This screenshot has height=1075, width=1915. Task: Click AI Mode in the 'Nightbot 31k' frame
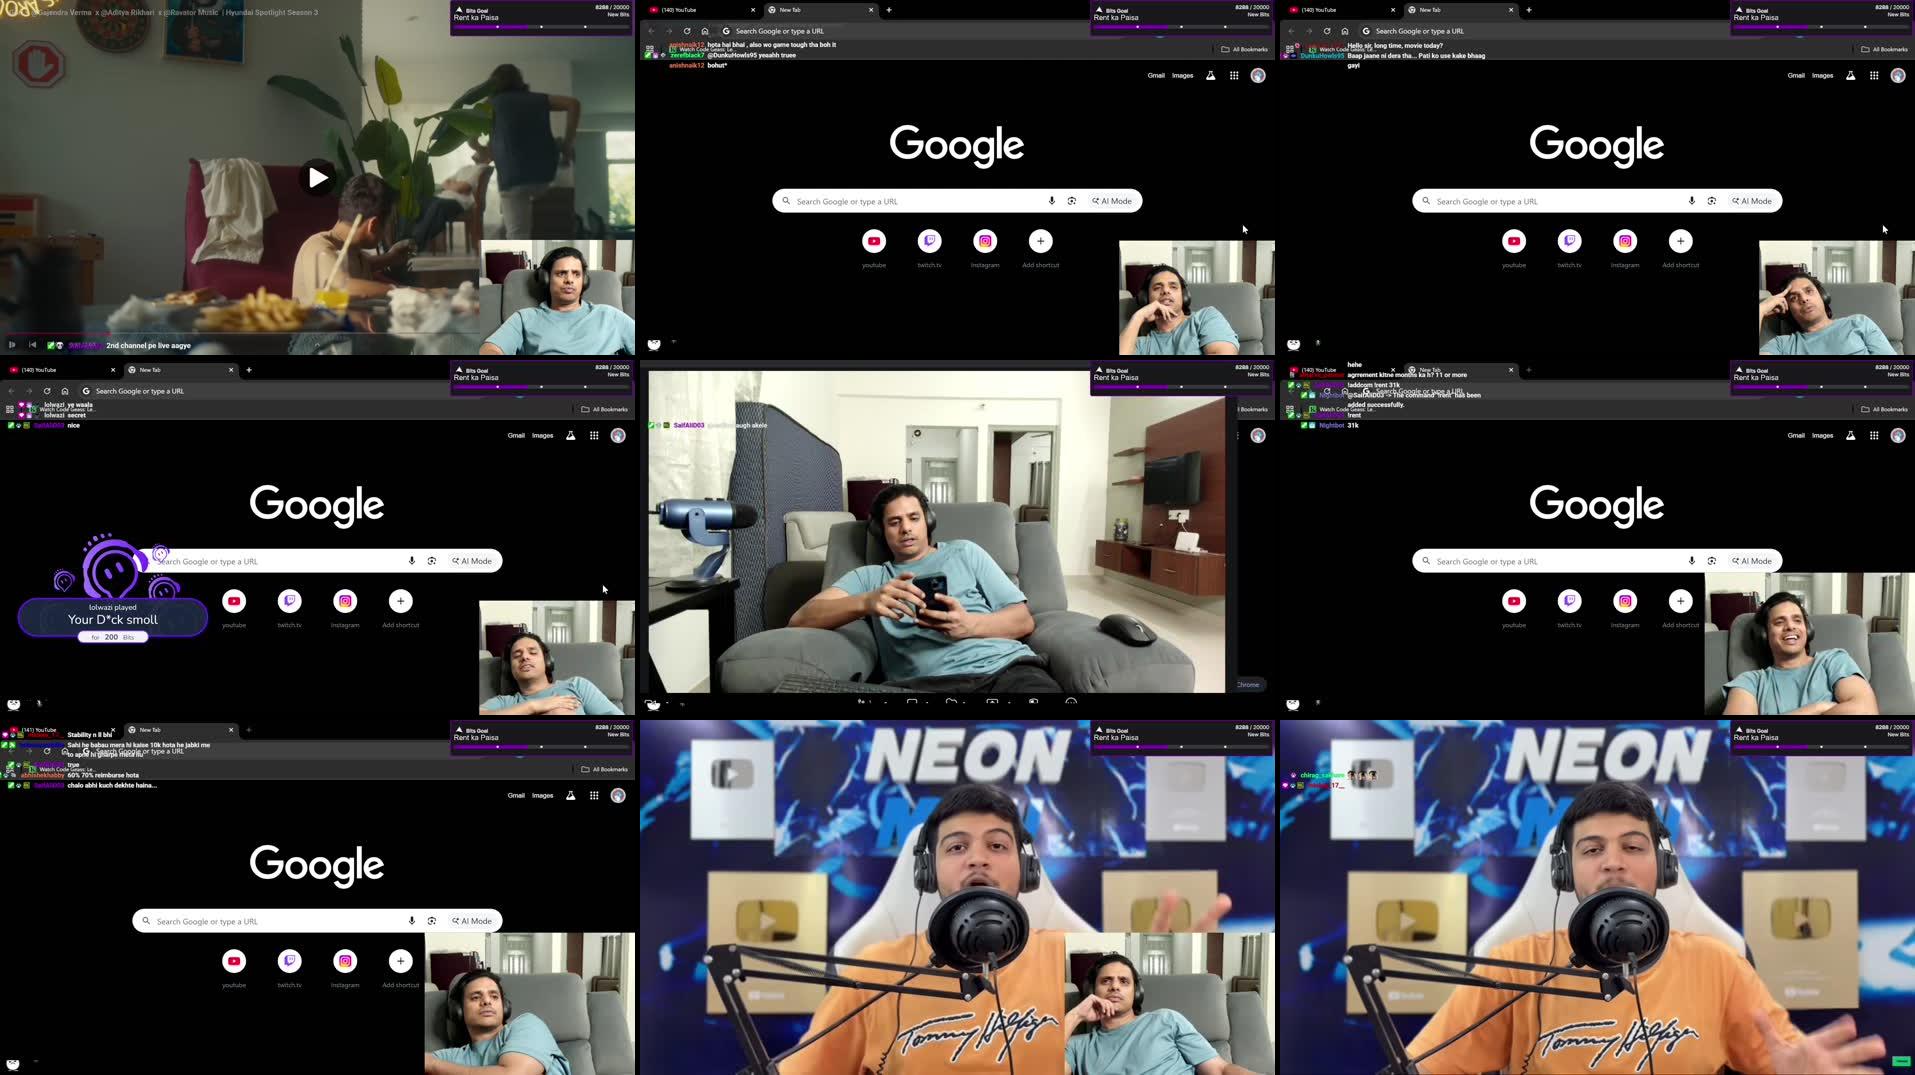pyautogui.click(x=1752, y=561)
